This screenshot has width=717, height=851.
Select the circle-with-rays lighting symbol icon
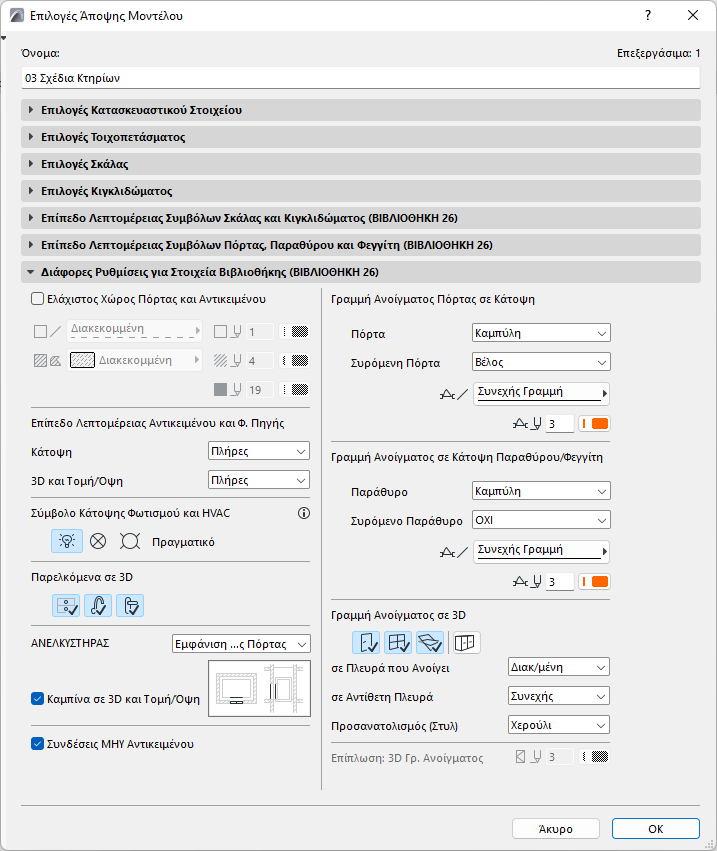pyautogui.click(x=130, y=541)
